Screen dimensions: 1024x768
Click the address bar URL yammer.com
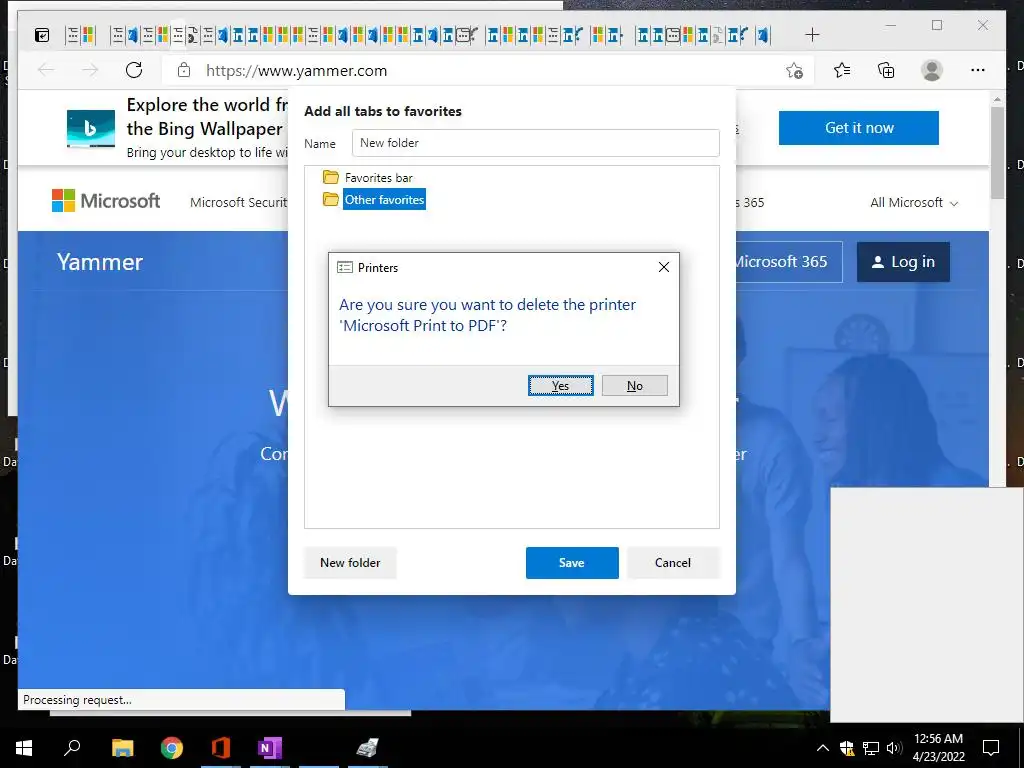point(296,71)
